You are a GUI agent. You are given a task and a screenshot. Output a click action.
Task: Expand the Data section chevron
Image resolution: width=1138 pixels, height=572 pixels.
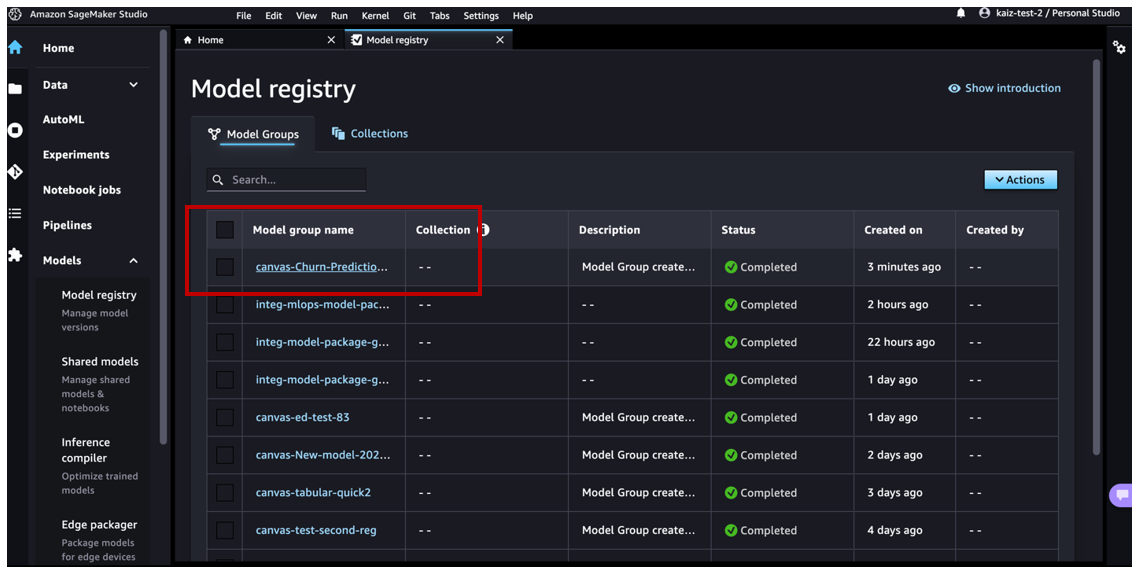point(134,85)
